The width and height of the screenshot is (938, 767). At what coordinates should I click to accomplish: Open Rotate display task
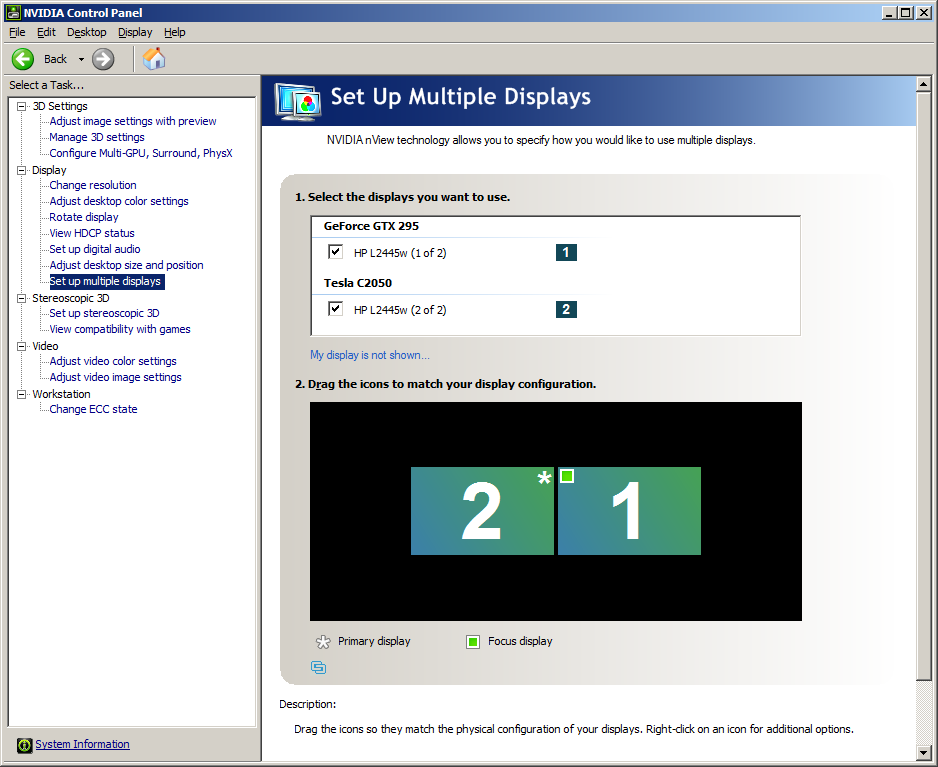(84, 217)
